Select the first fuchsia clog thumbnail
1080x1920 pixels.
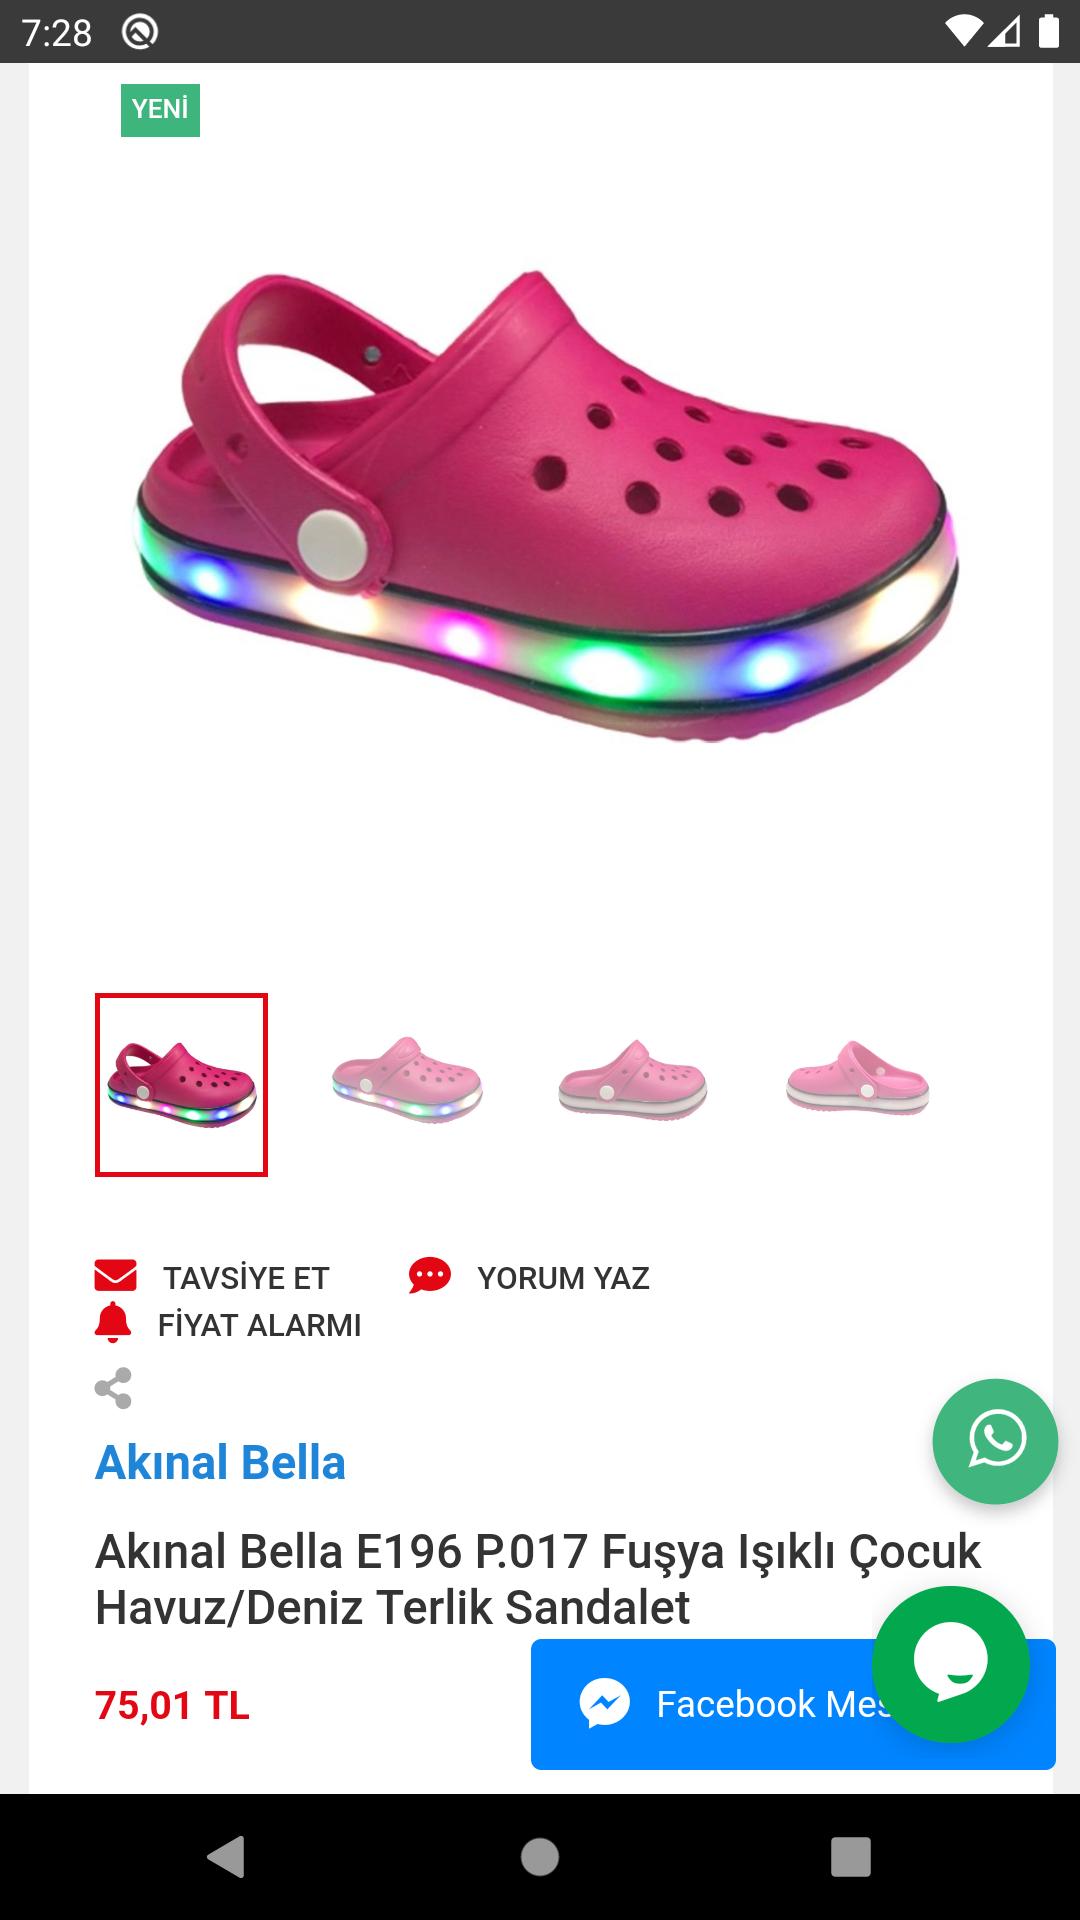[181, 1085]
